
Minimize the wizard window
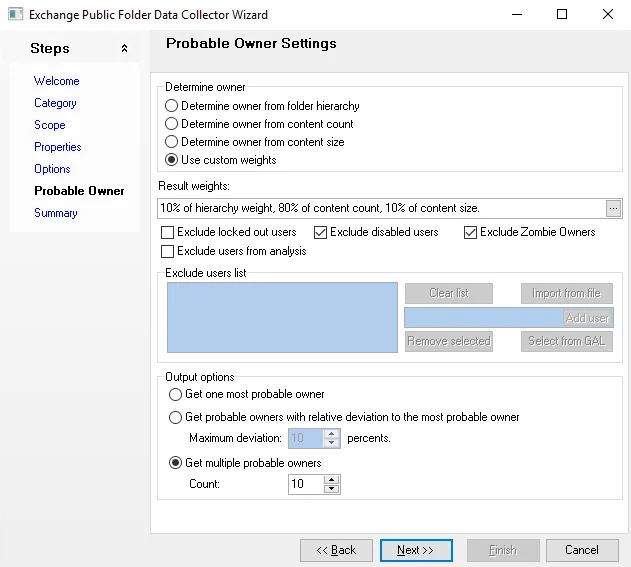tap(517, 14)
